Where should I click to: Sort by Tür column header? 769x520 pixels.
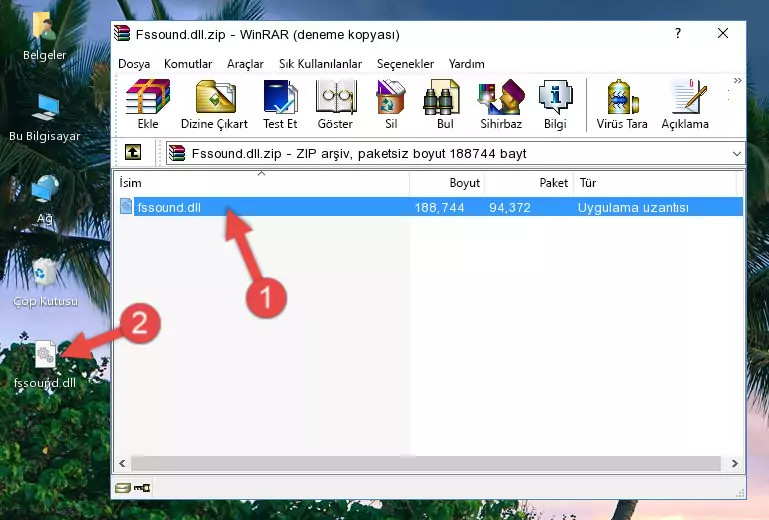click(655, 182)
